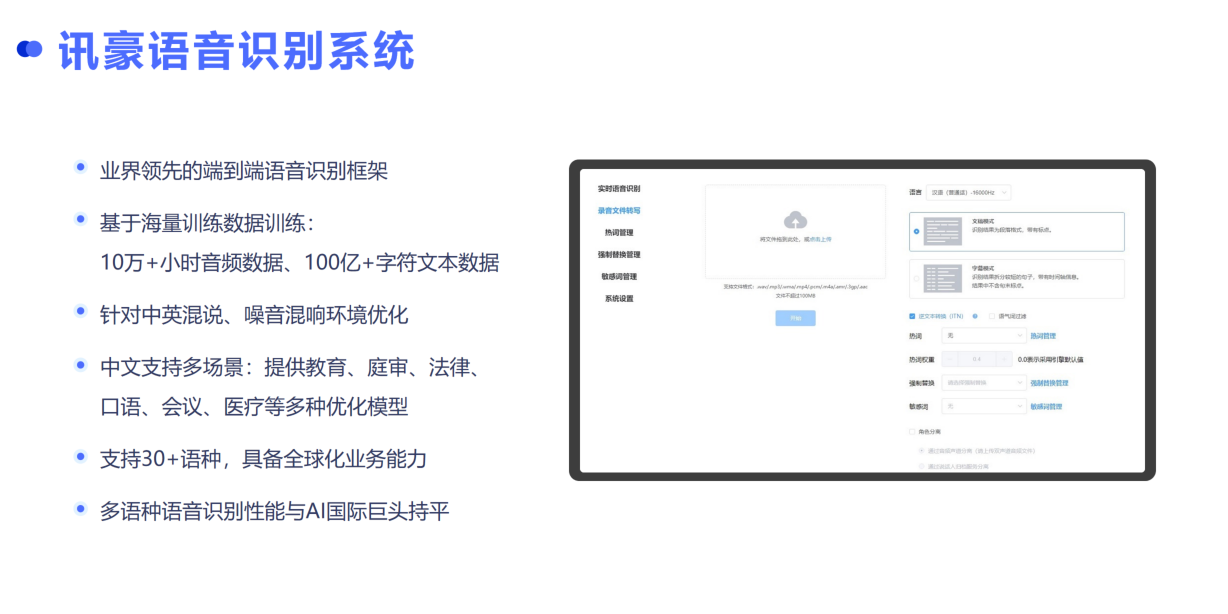1228x614 pixels.
Task: Click the text 针对中英混说、噪音混响环境优化
Action: coord(255,315)
